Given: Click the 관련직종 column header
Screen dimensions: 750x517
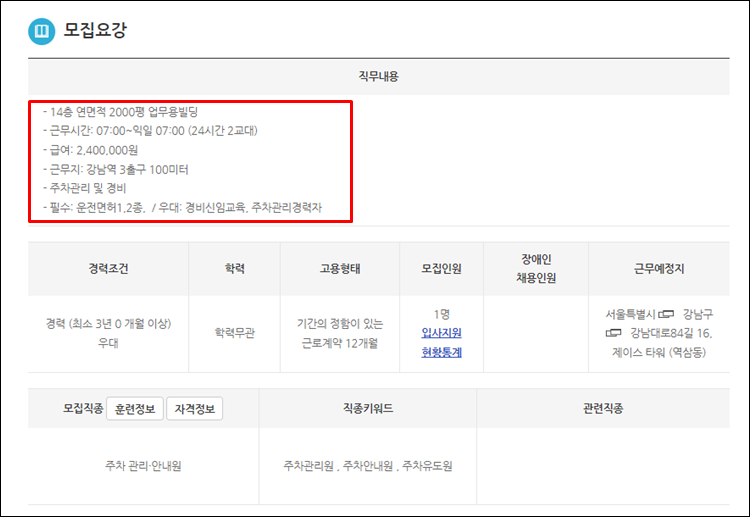Looking at the screenshot, I should (x=603, y=409).
